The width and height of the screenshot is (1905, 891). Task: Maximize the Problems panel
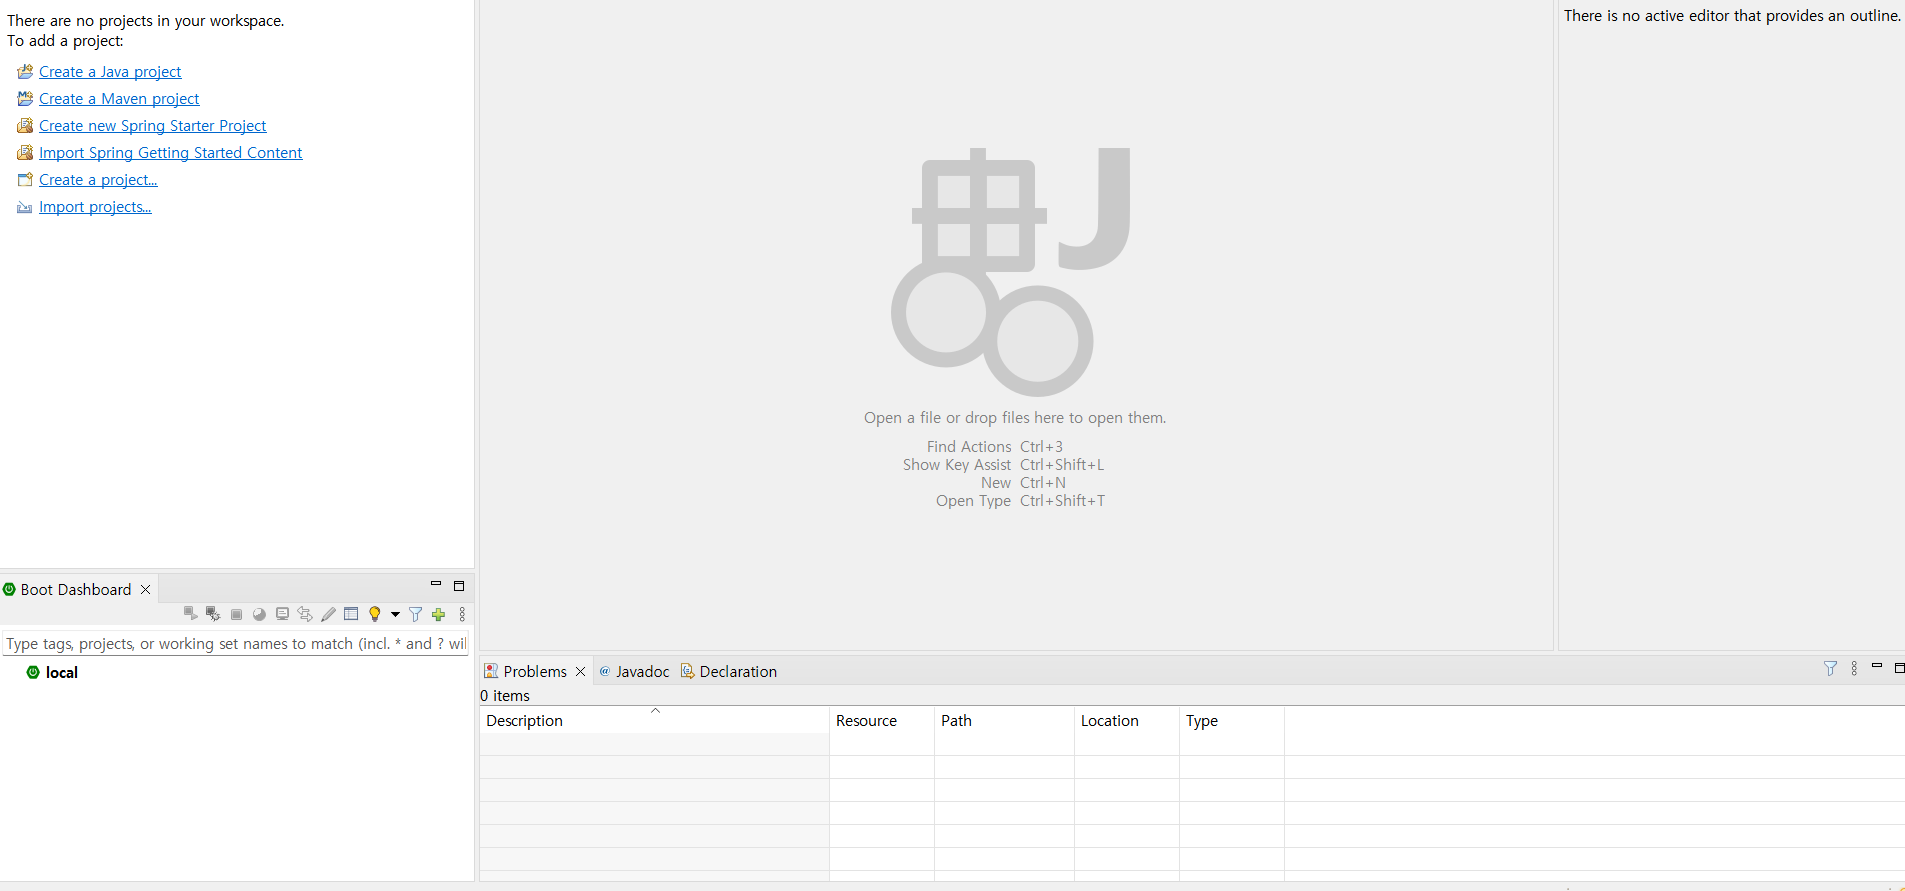click(x=1899, y=668)
